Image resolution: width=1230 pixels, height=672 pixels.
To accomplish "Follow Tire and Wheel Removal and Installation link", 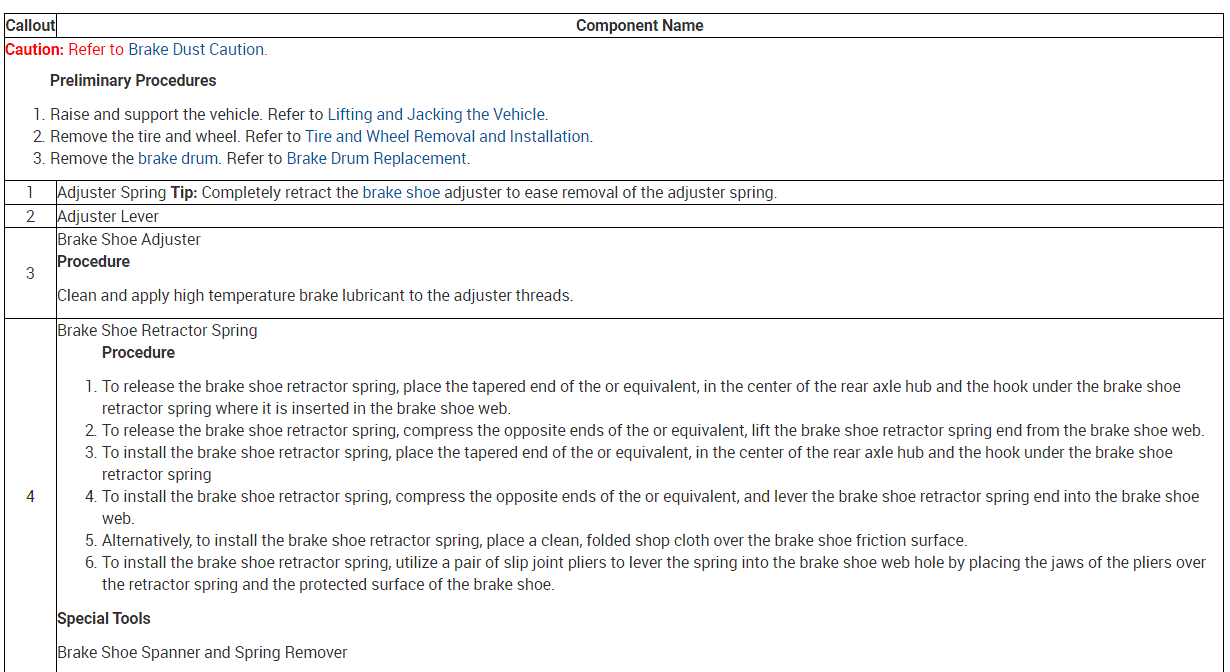I will coord(448,136).
